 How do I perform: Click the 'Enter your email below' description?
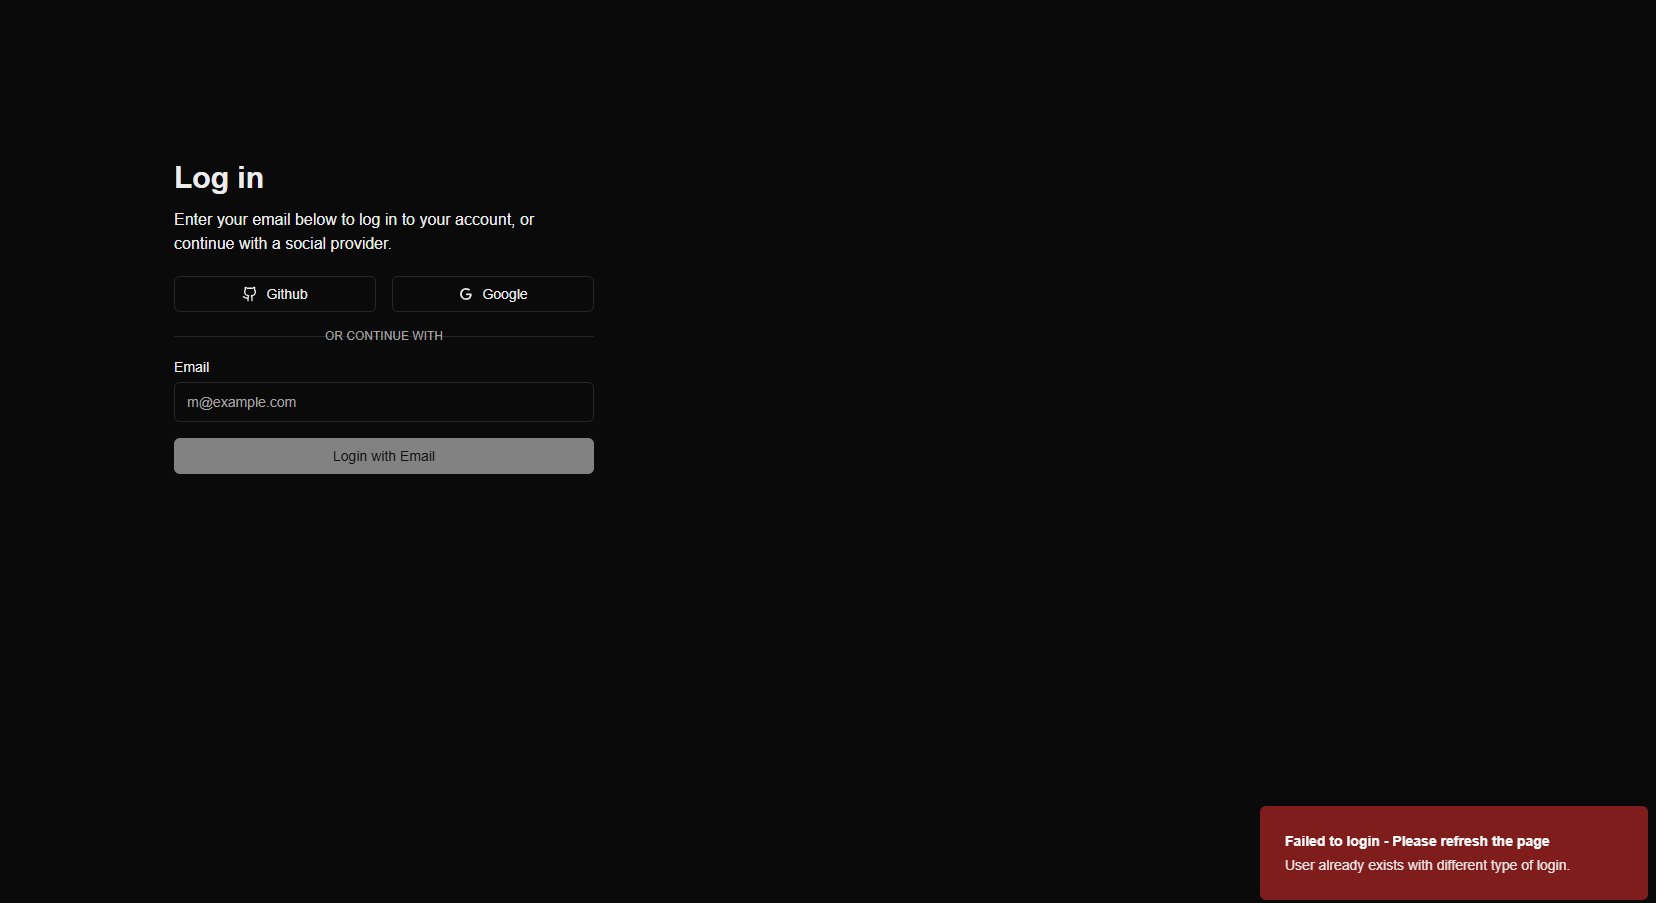click(x=354, y=231)
